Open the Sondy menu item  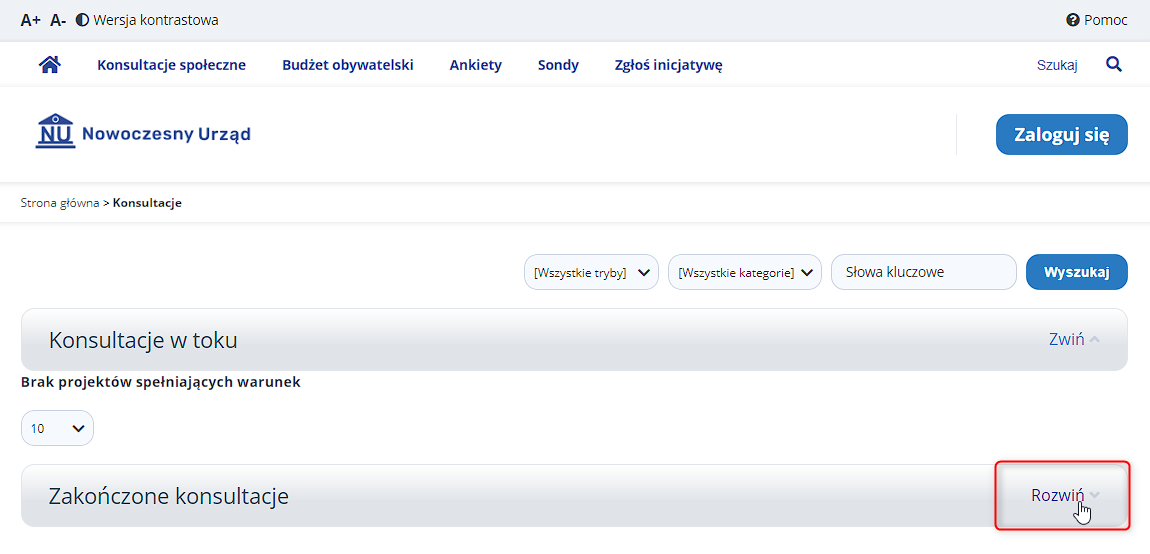tap(558, 65)
